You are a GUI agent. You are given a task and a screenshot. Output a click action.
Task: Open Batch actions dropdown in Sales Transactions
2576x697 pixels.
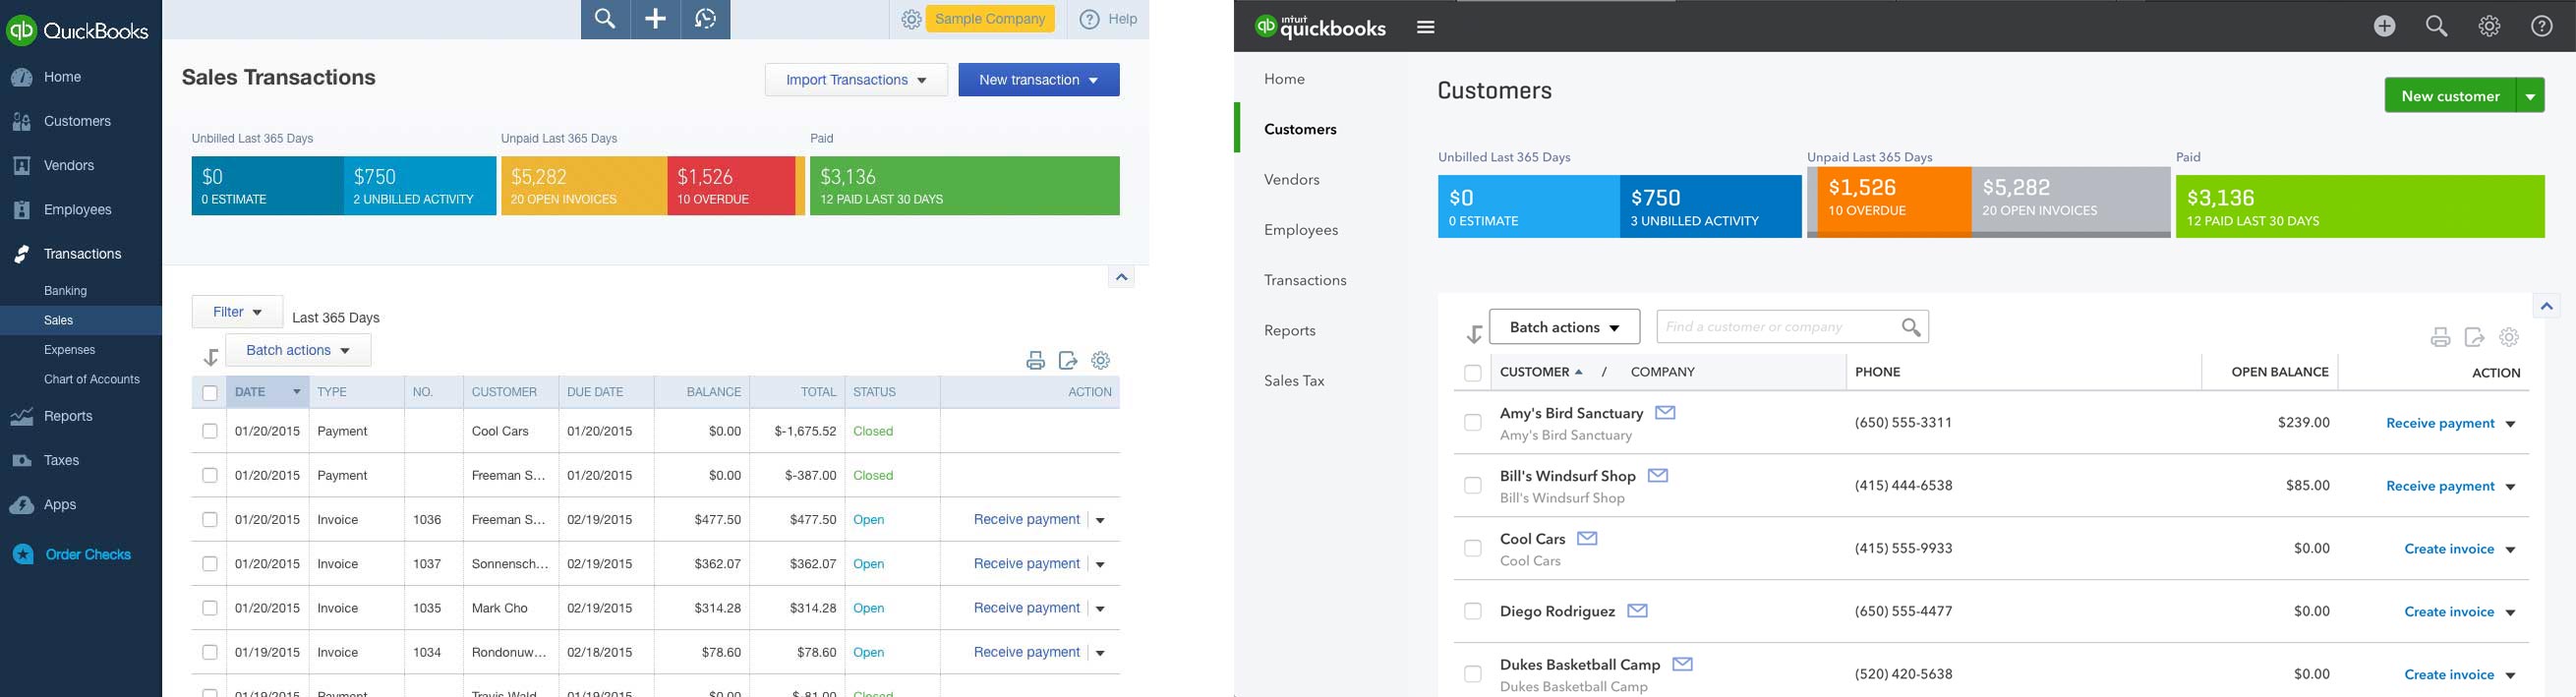(x=299, y=351)
